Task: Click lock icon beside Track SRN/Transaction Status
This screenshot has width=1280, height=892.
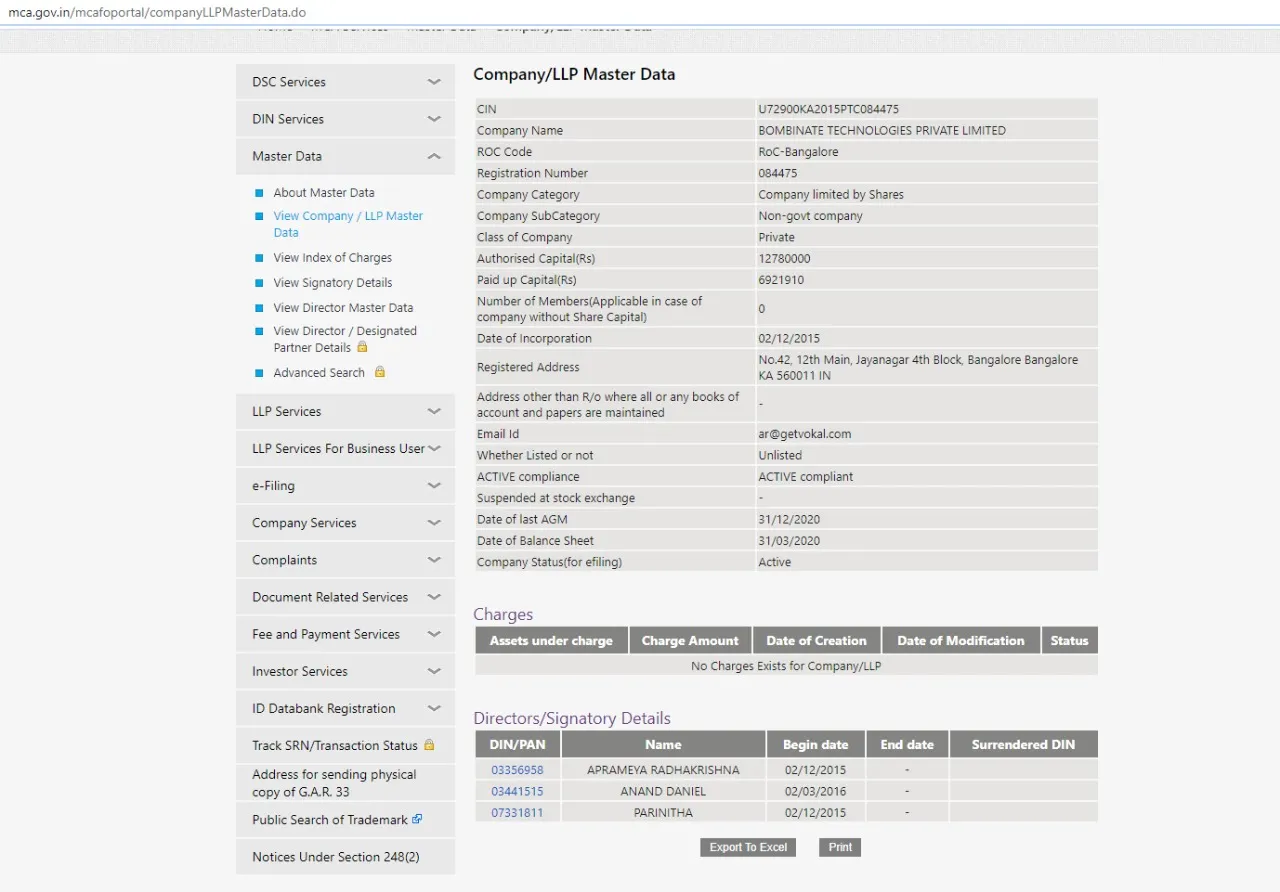Action: click(x=429, y=745)
